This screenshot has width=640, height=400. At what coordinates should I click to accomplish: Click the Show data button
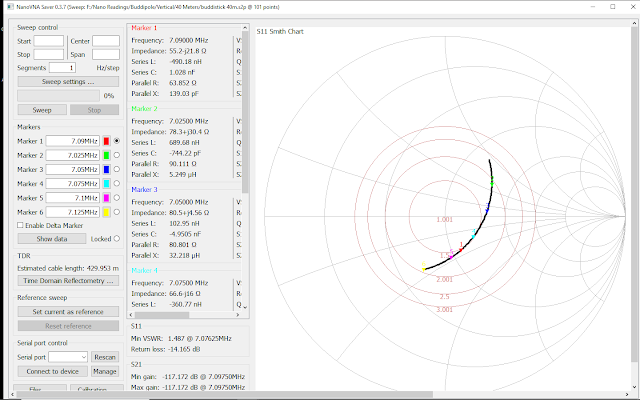52,239
